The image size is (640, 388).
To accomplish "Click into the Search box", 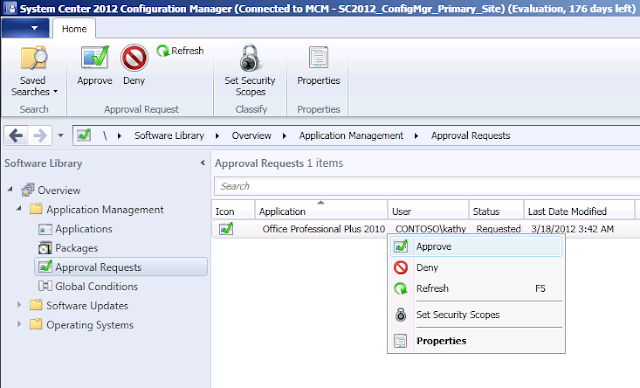I will tap(427, 186).
